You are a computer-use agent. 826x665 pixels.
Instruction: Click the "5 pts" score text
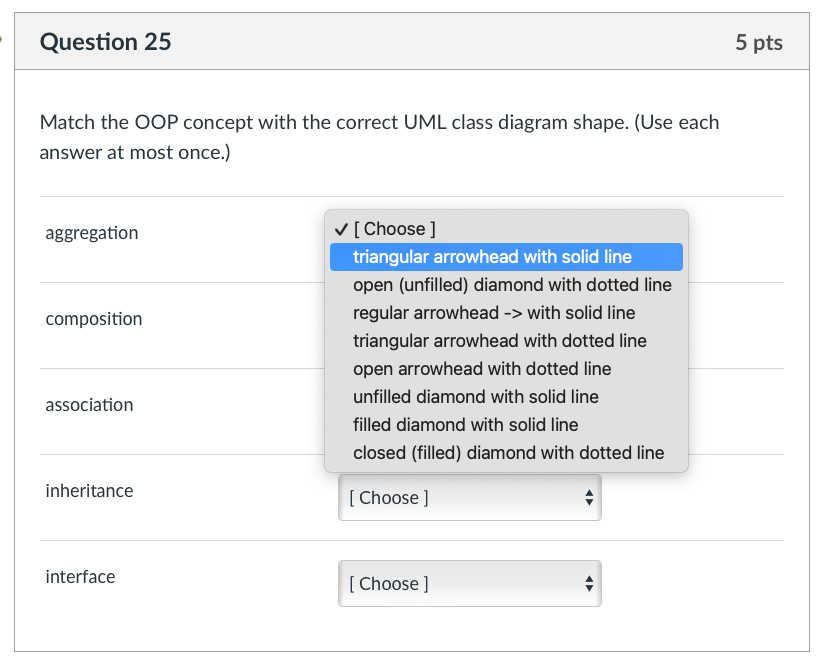[759, 43]
